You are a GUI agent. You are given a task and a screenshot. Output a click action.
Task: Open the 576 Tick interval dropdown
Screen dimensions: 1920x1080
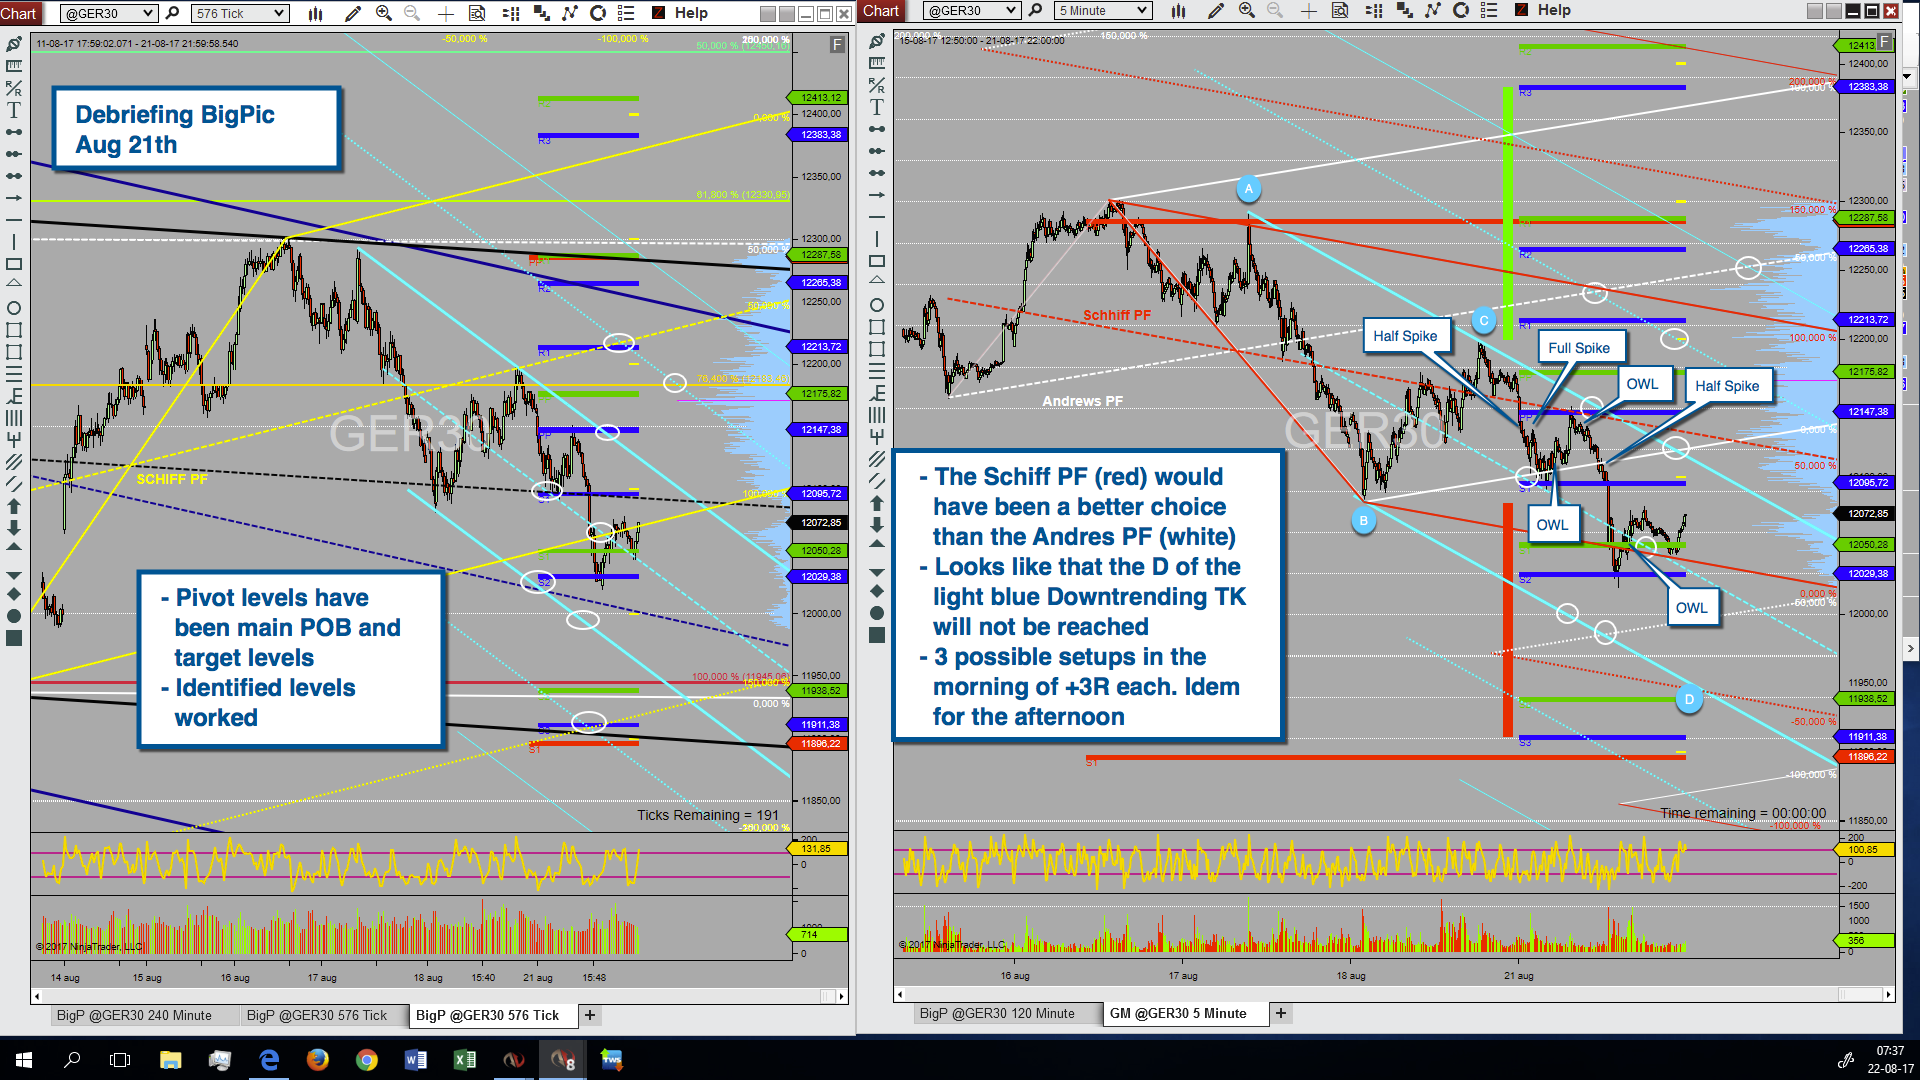tap(240, 13)
